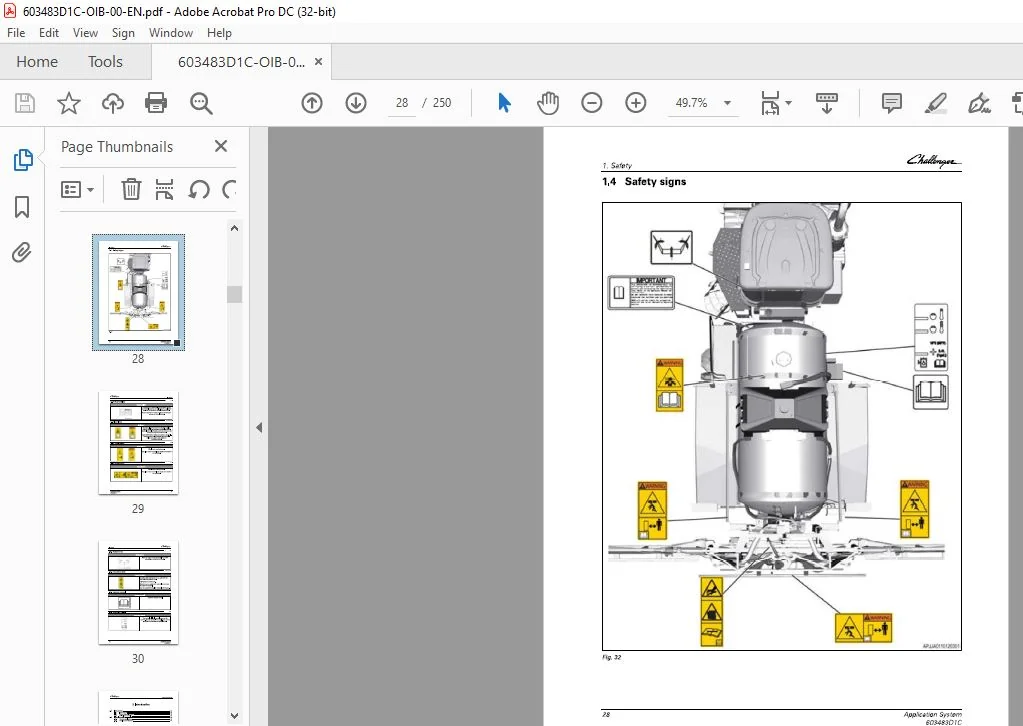
Task: Go to previous page arrow
Action: point(312,103)
